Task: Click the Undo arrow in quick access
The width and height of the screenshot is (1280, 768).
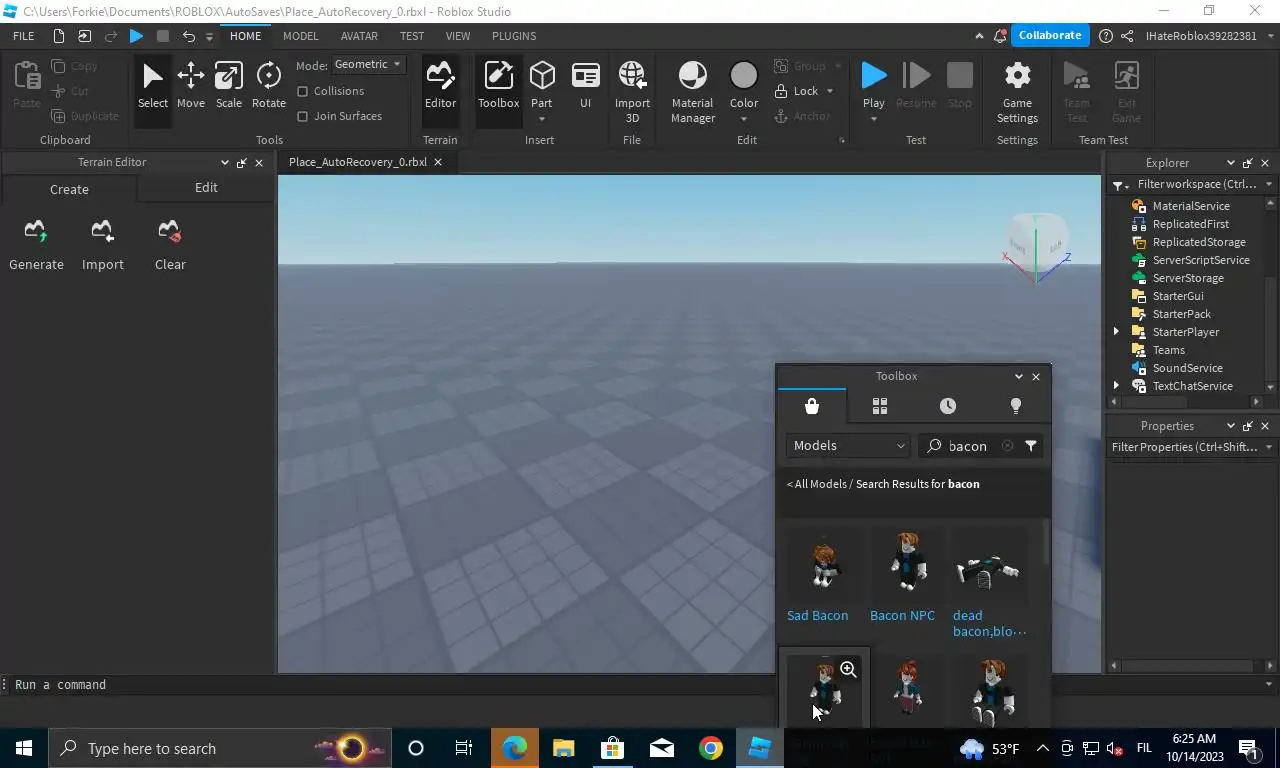Action: coord(188,36)
